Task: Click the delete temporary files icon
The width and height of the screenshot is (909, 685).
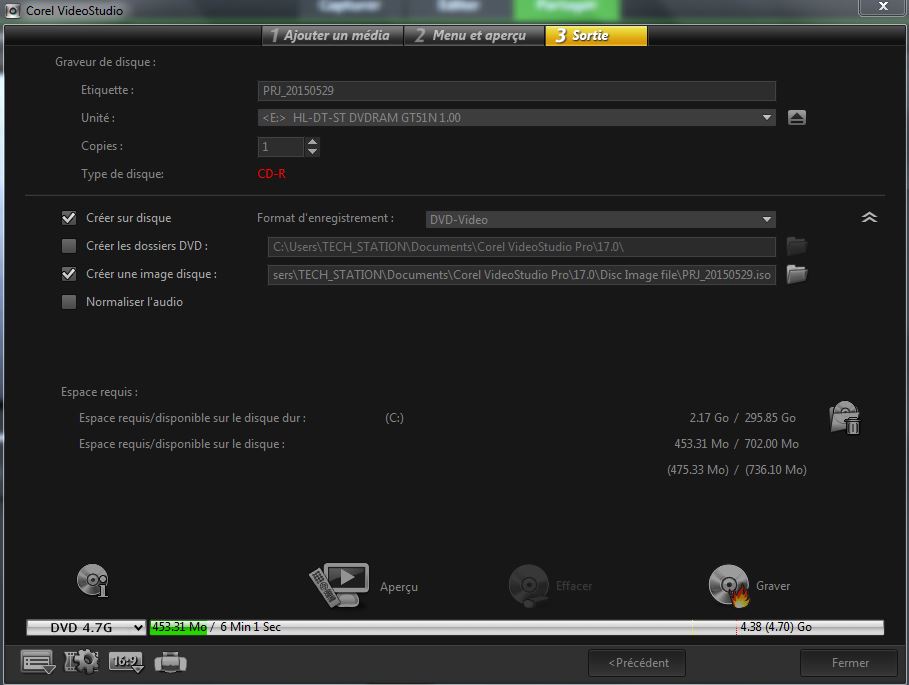Action: click(x=845, y=417)
